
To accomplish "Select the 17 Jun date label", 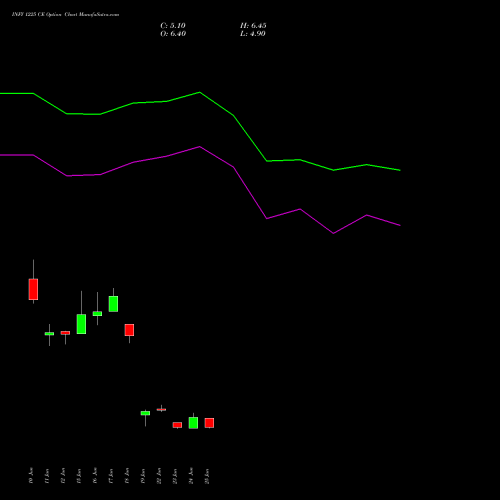I will (x=111, y=476).
